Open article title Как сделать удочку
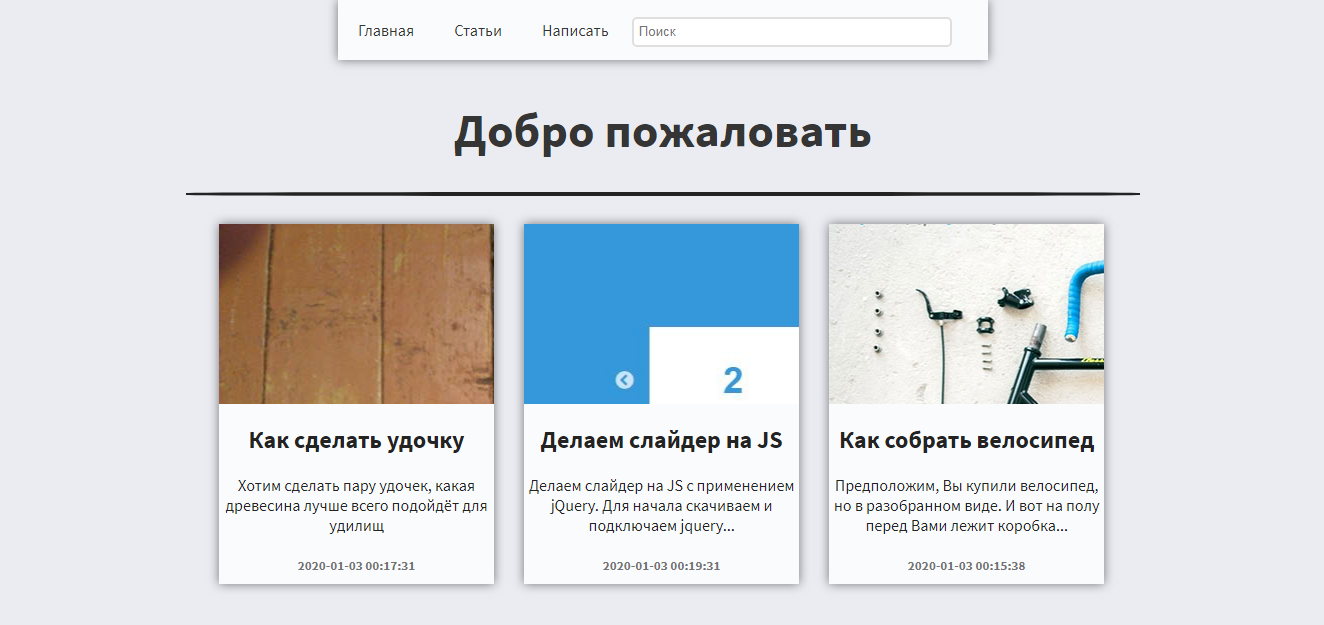The image size is (1324, 625). [356, 440]
